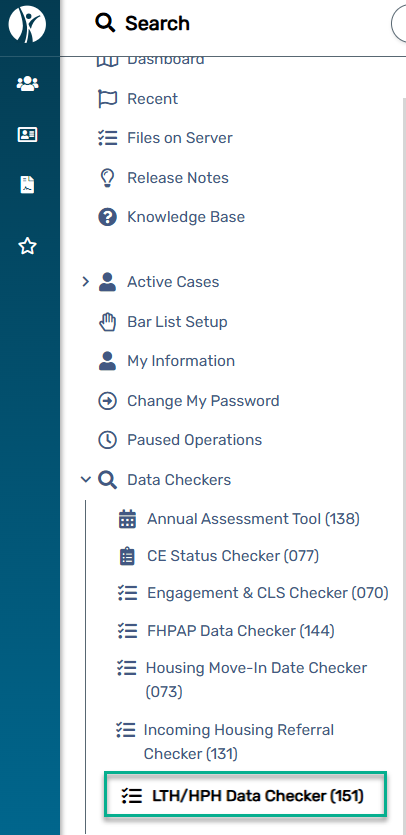This screenshot has height=835, width=406.
Task: Open the Recent menu item
Action: 152,99
